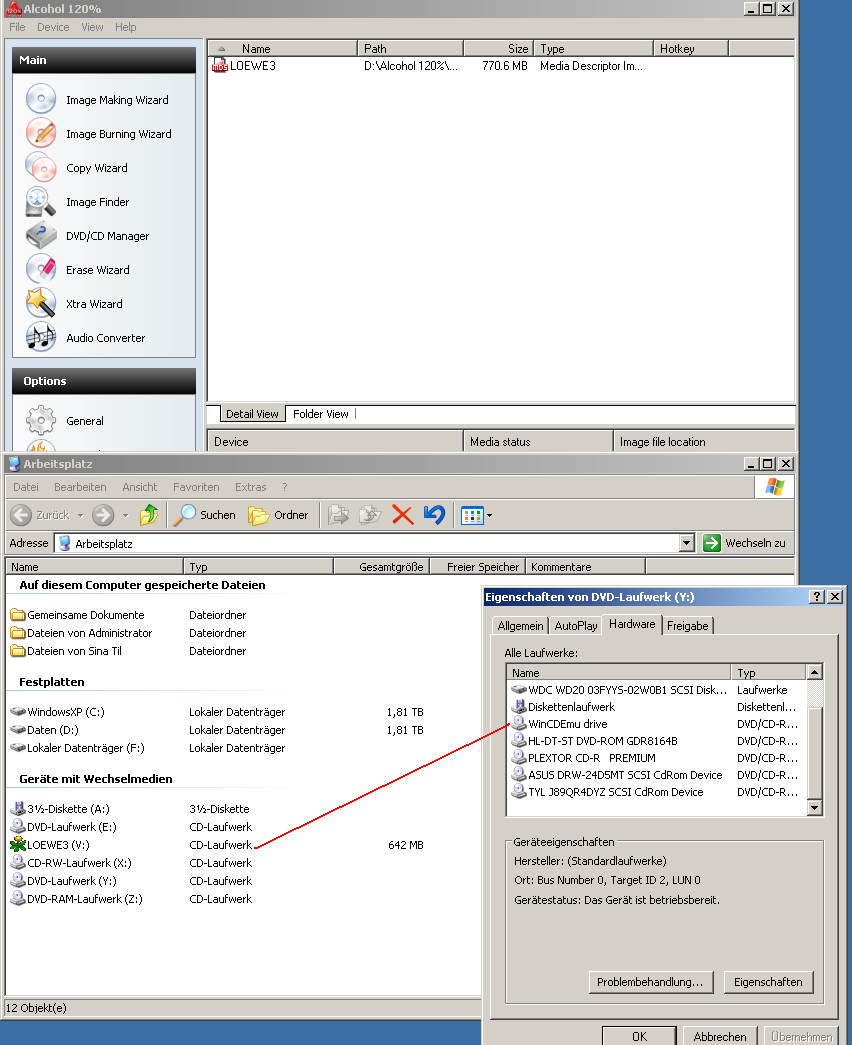Select the Daten (D:) hard disk
Viewport: 852px width, 1045px height.
[45, 730]
